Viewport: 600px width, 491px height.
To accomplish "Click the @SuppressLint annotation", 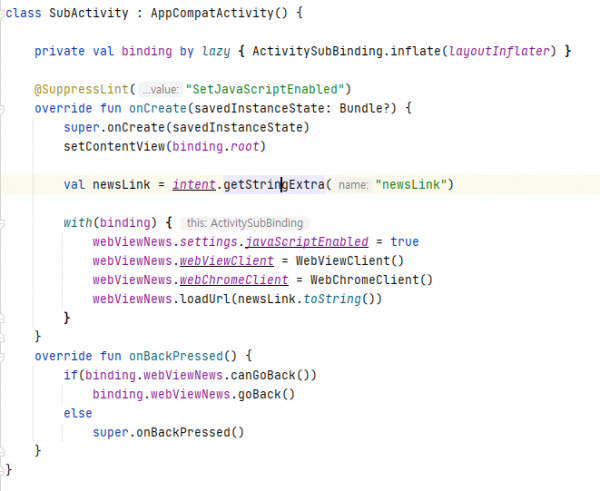I will point(82,89).
